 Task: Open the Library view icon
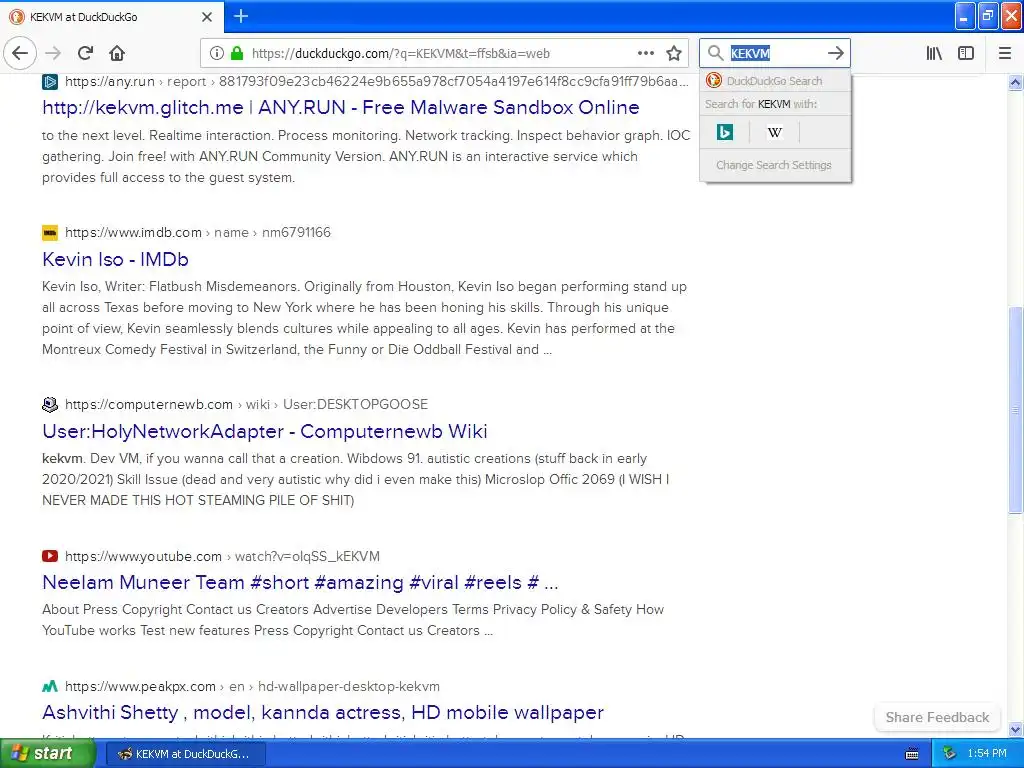(x=934, y=54)
